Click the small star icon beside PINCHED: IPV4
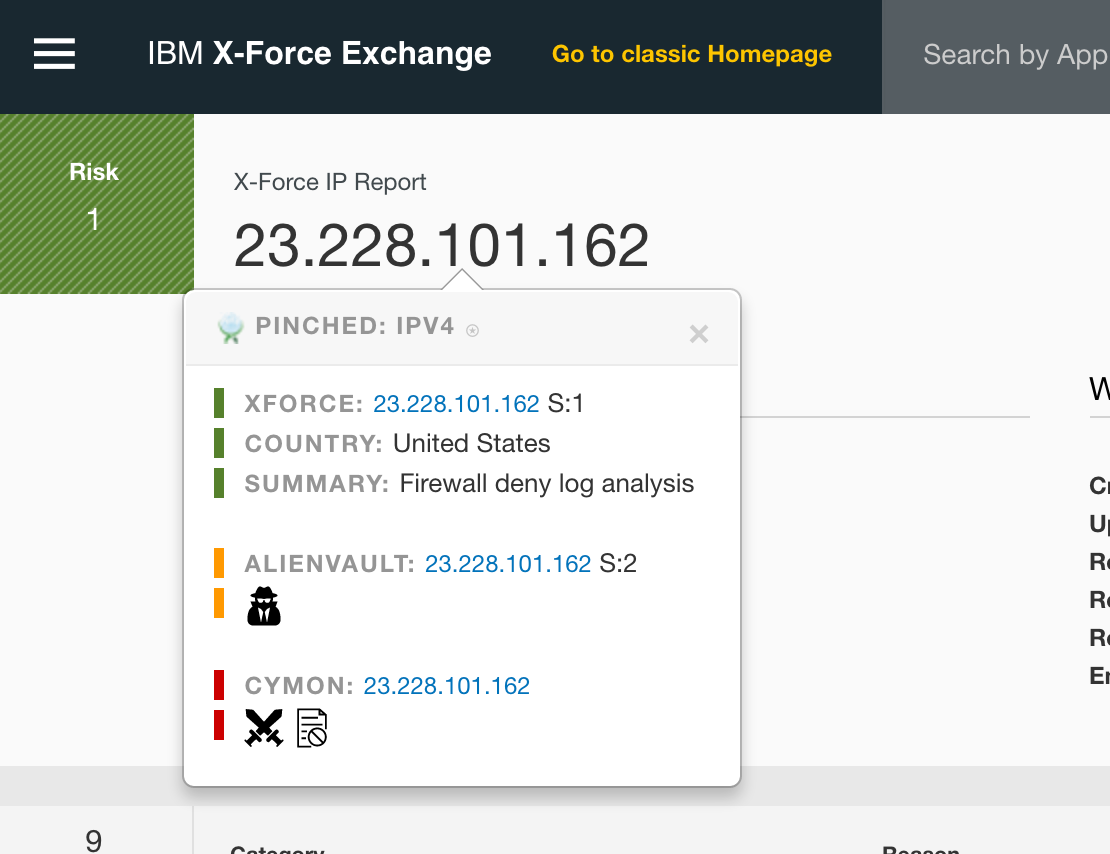Image resolution: width=1110 pixels, height=854 pixels. [472, 331]
